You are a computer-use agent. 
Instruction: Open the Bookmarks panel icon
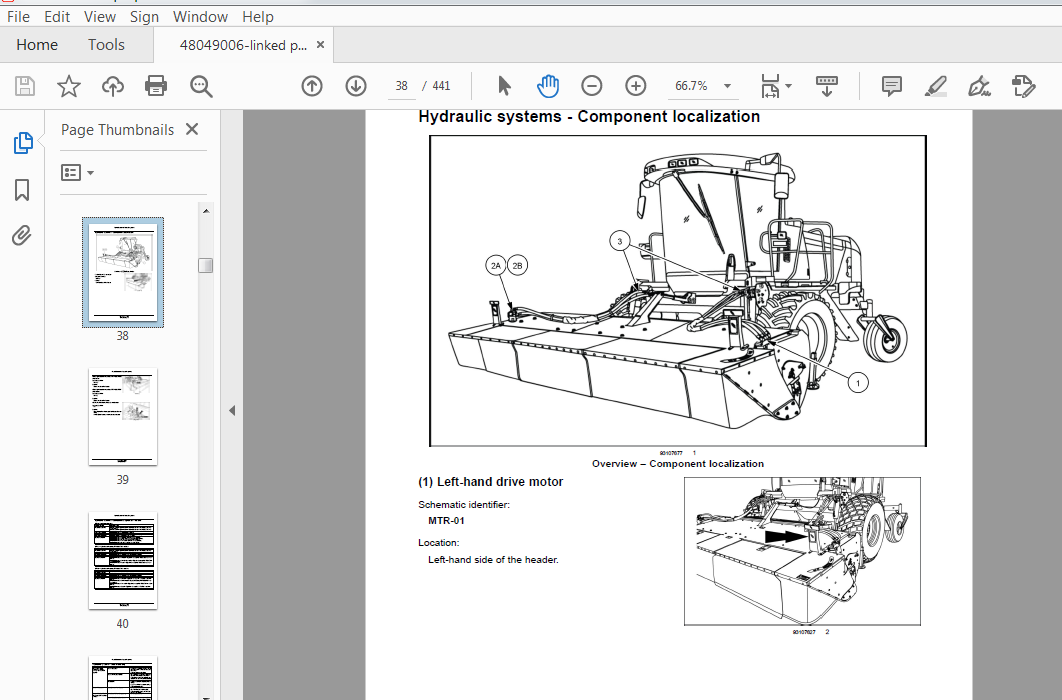[x=22, y=190]
